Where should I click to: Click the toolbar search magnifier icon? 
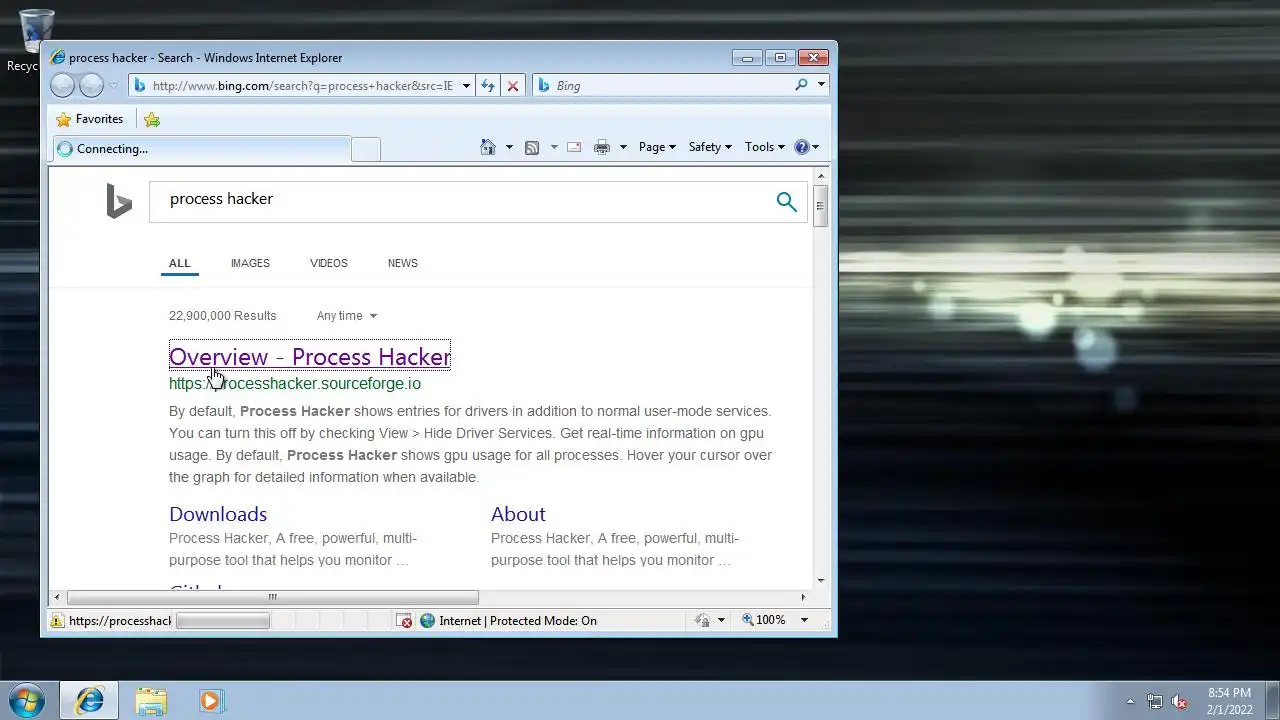point(801,85)
